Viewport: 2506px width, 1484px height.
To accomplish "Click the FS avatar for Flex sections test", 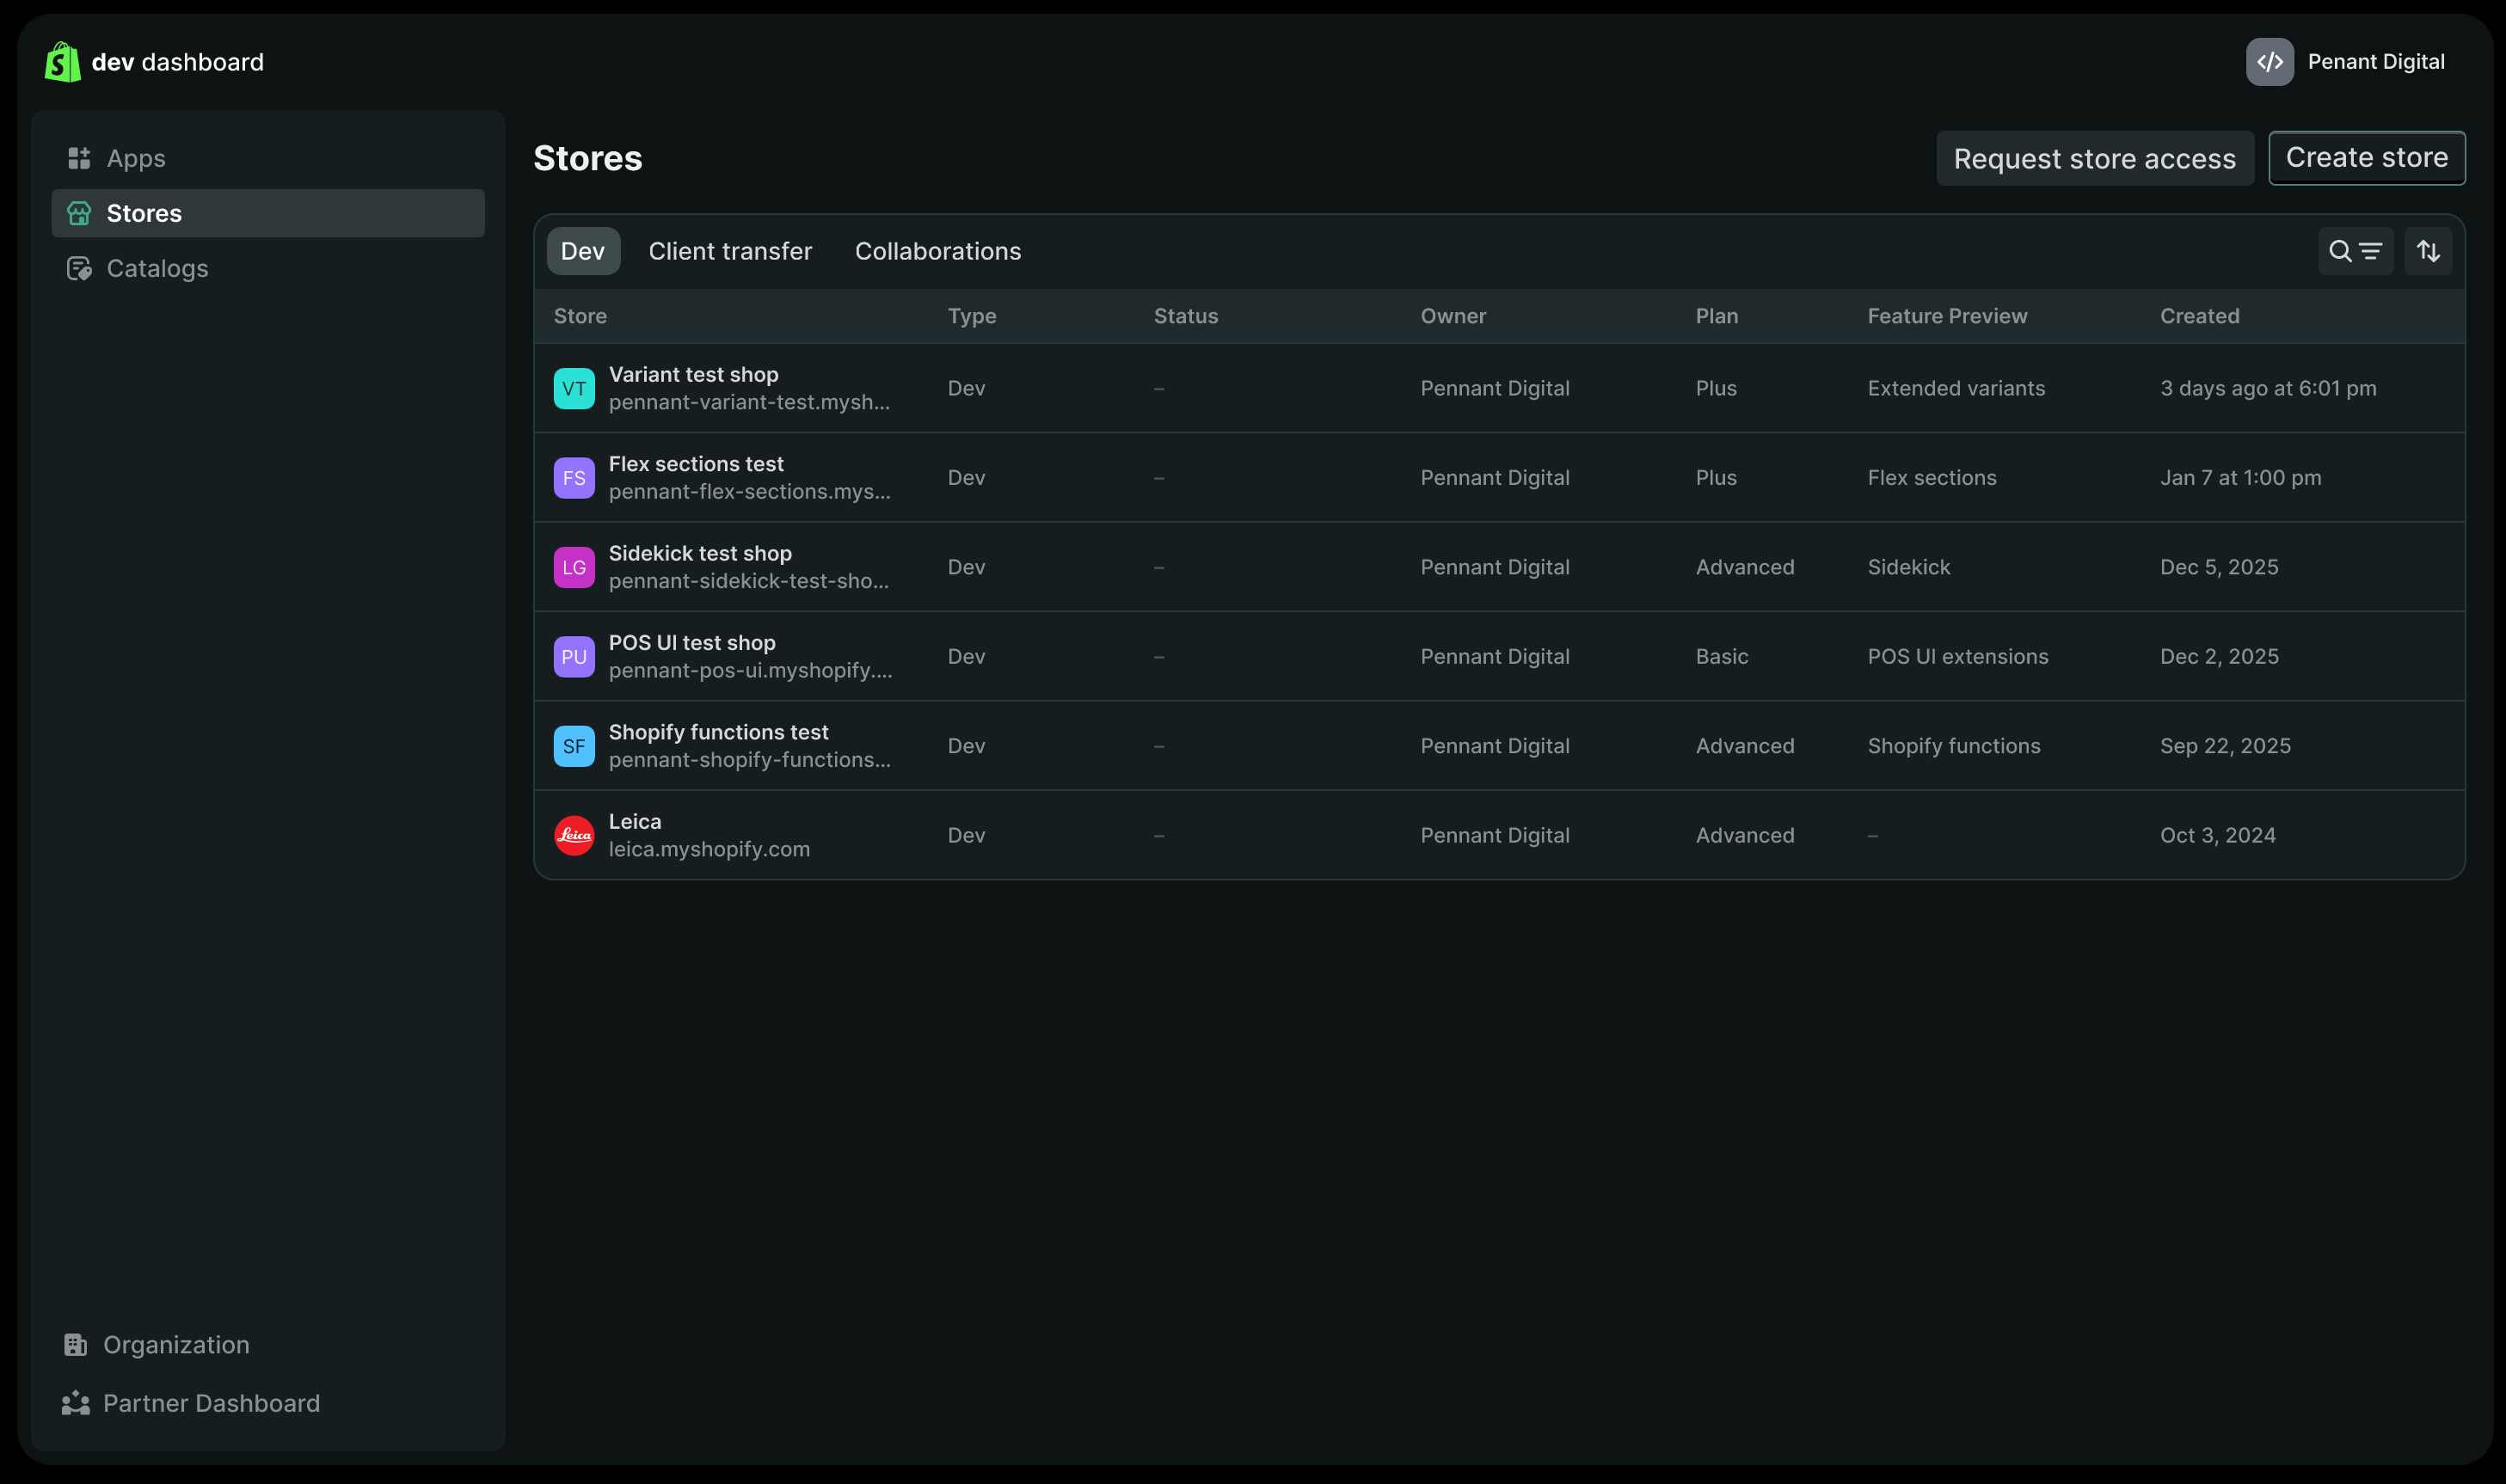I will click(574, 478).
